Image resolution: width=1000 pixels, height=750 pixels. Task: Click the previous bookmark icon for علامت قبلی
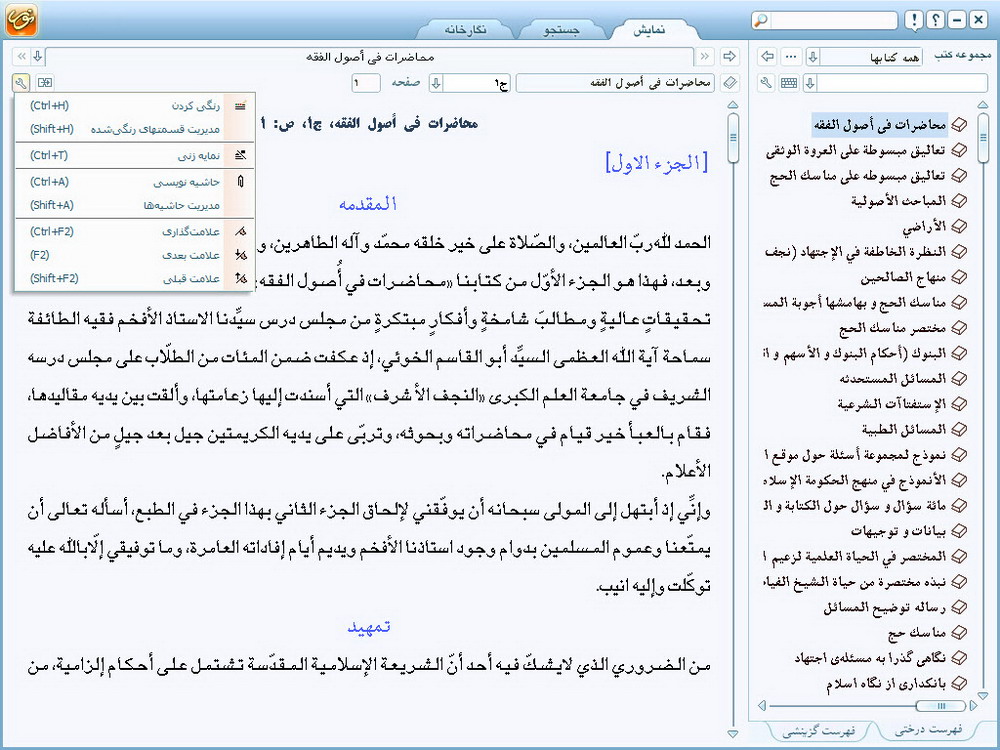click(240, 278)
